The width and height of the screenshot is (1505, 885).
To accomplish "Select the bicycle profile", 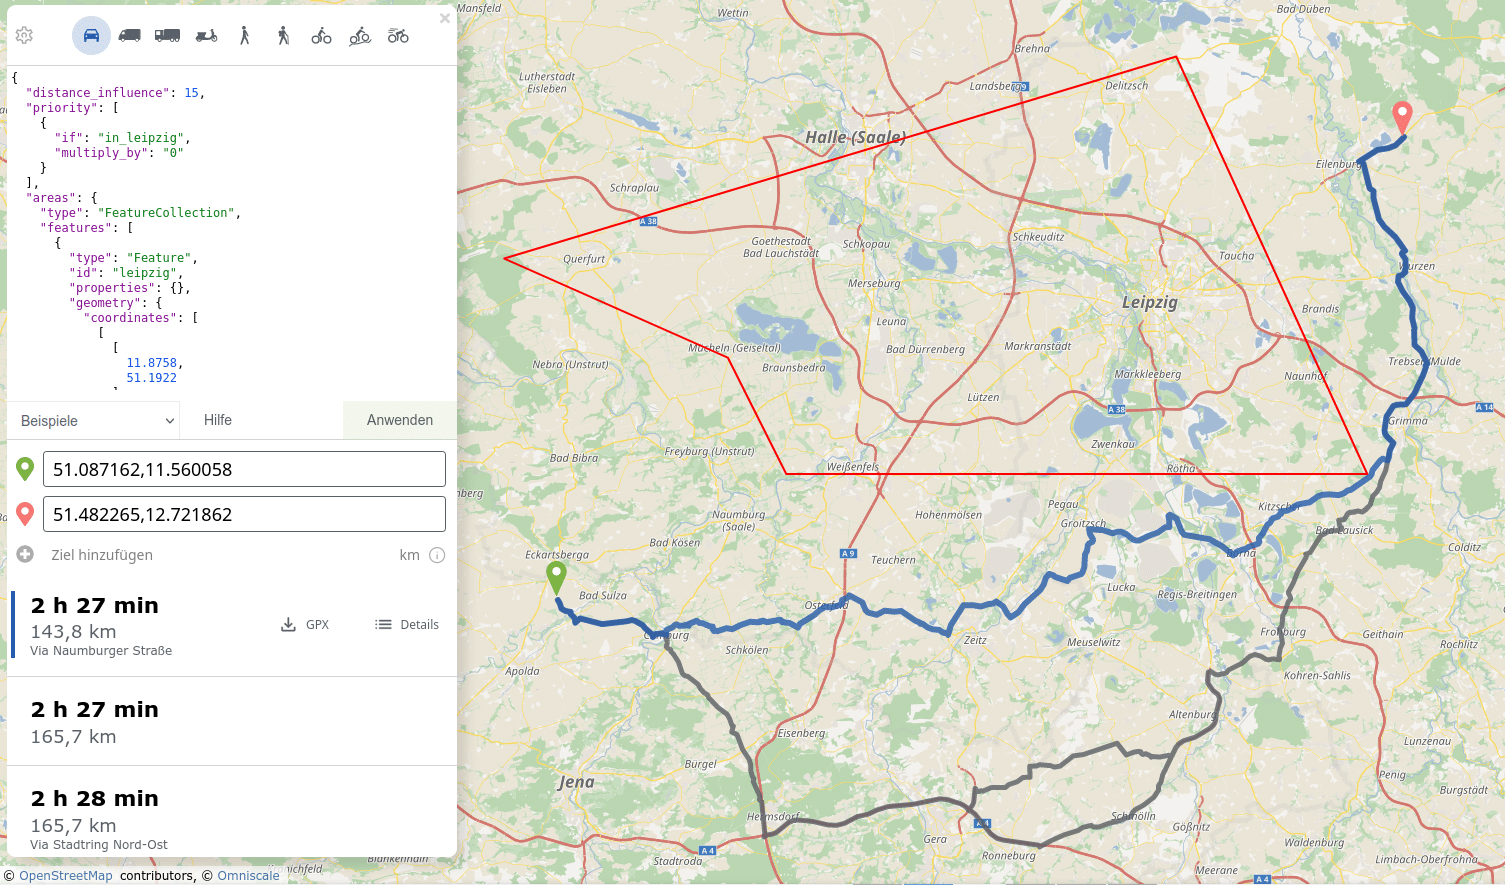I will pyautogui.click(x=321, y=36).
